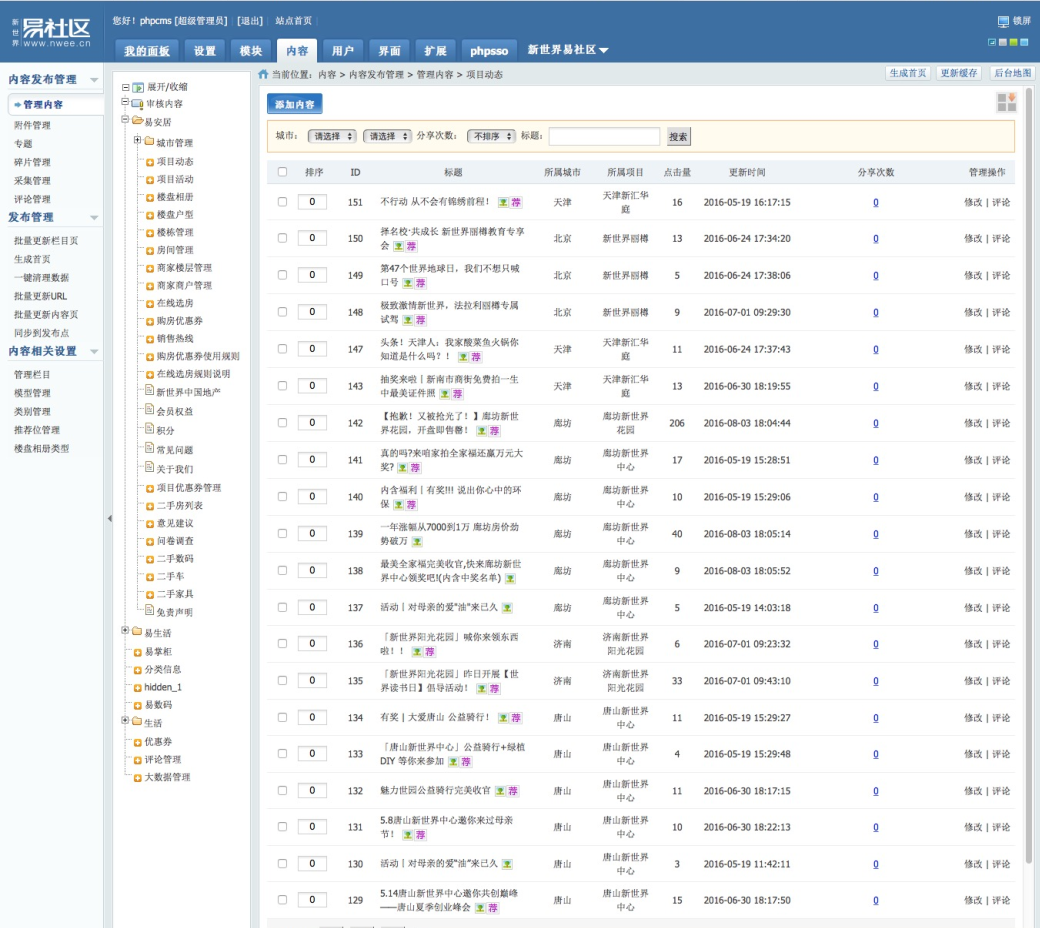Switch to the 设置 tab
1040x928 pixels.
pyautogui.click(x=204, y=51)
